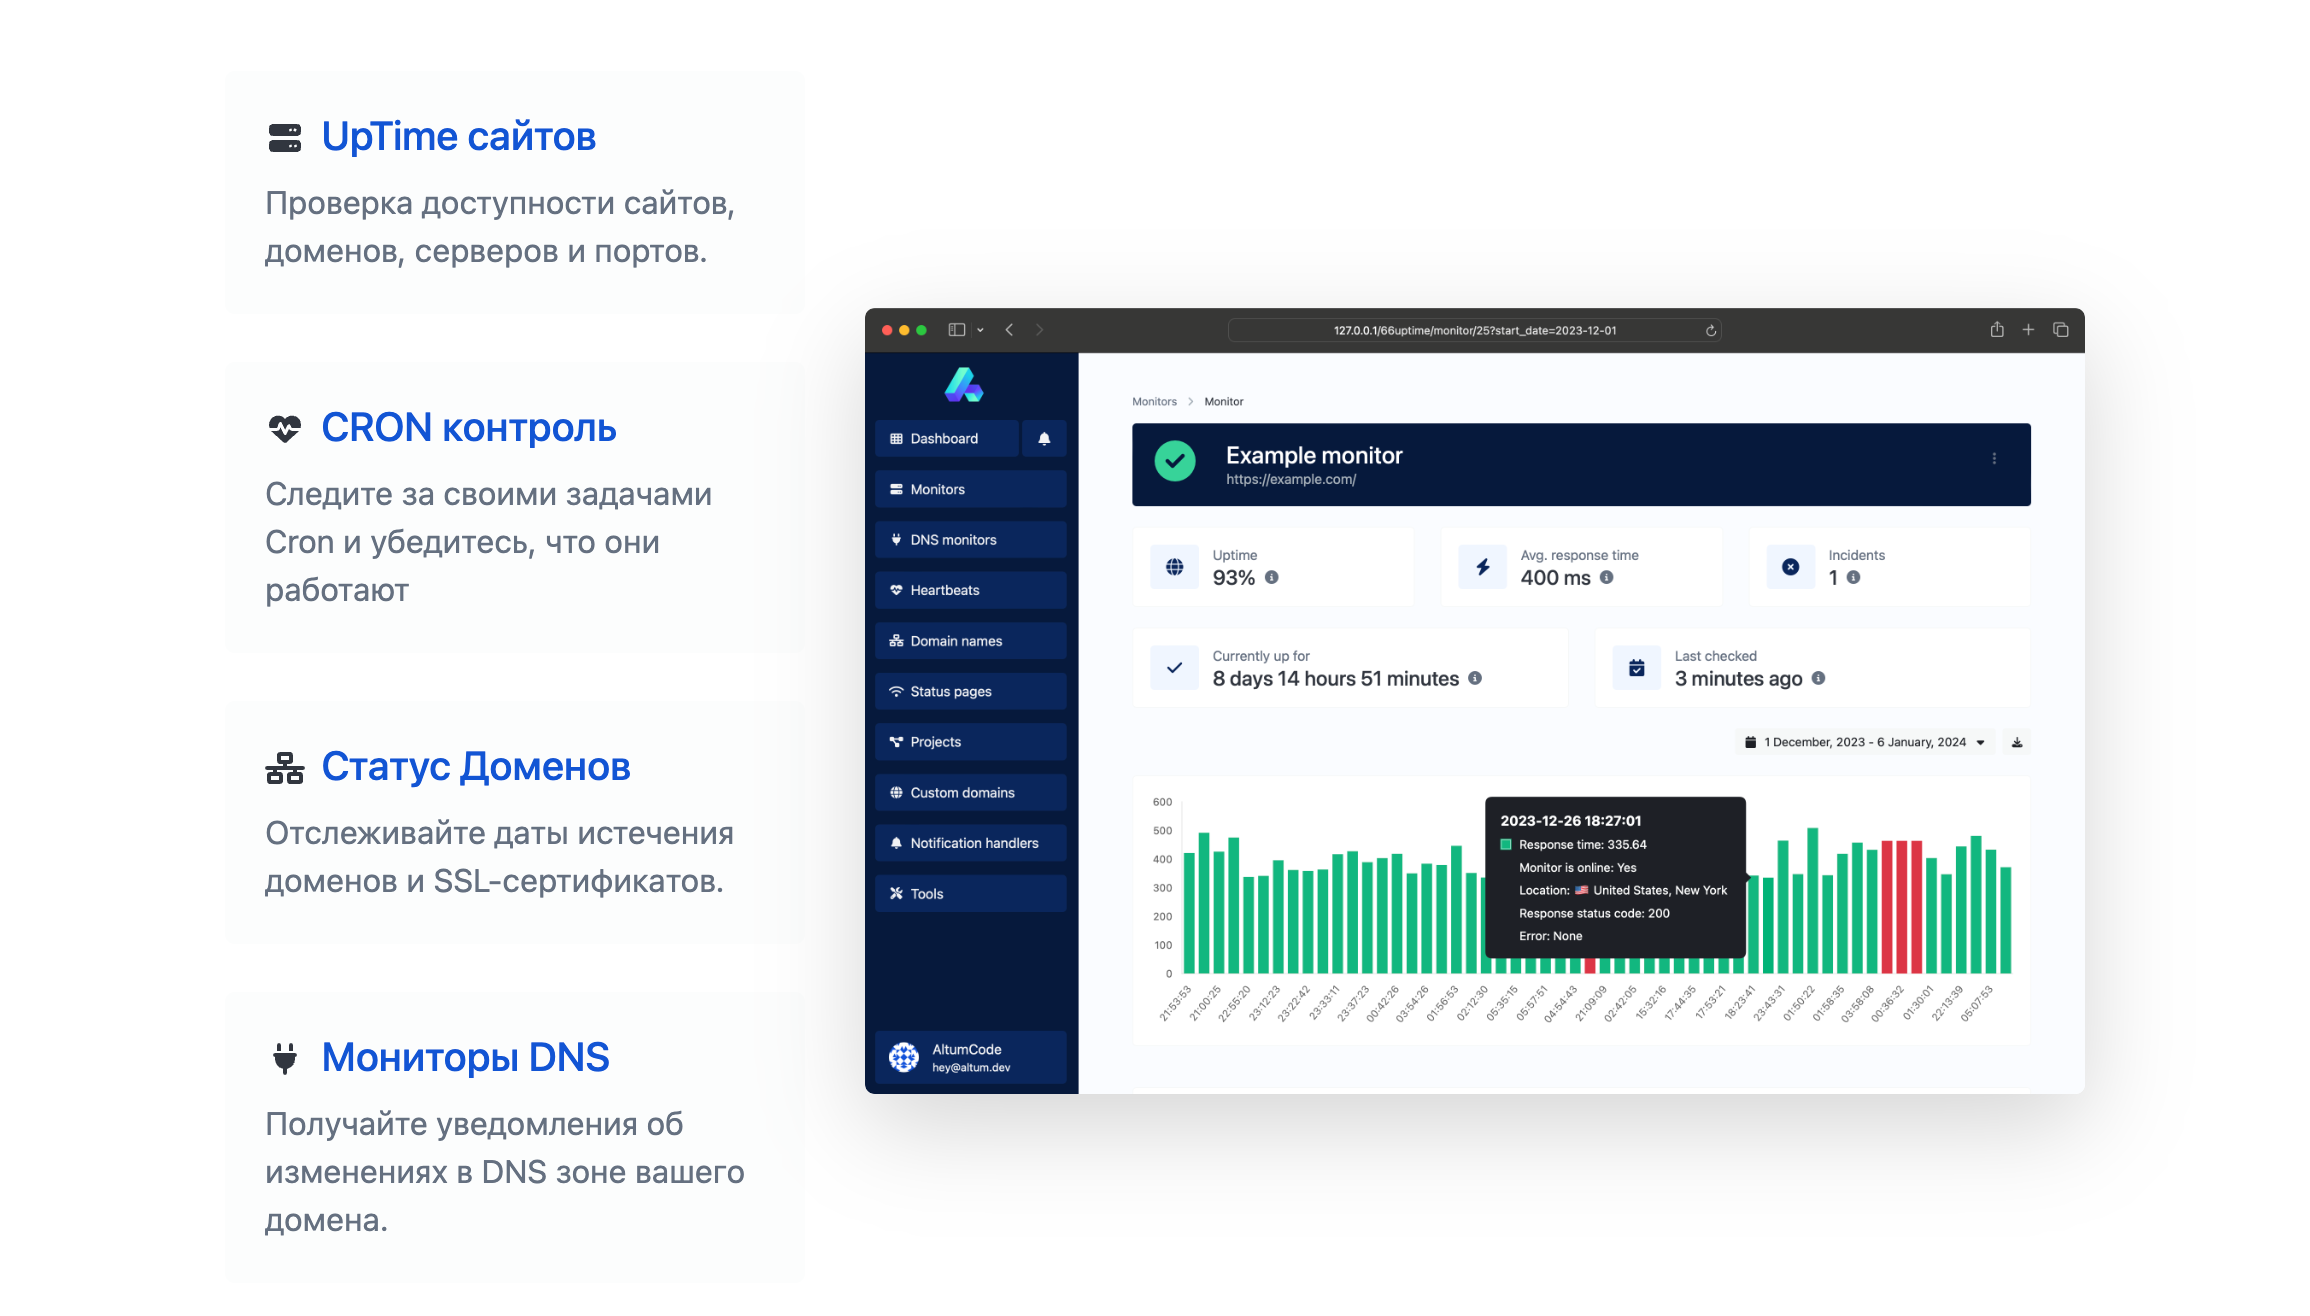2310x1316 pixels.
Task: Expand the sidebar toggle chevron in browser
Action: pyautogui.click(x=981, y=331)
